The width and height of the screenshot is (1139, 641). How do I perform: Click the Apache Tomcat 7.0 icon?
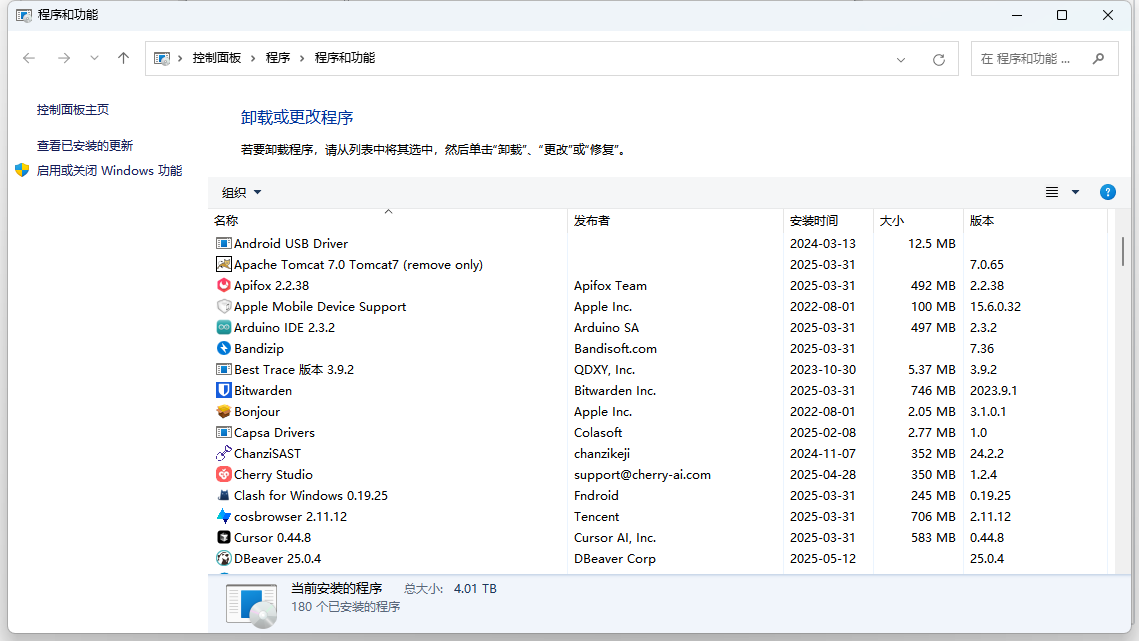pos(224,265)
